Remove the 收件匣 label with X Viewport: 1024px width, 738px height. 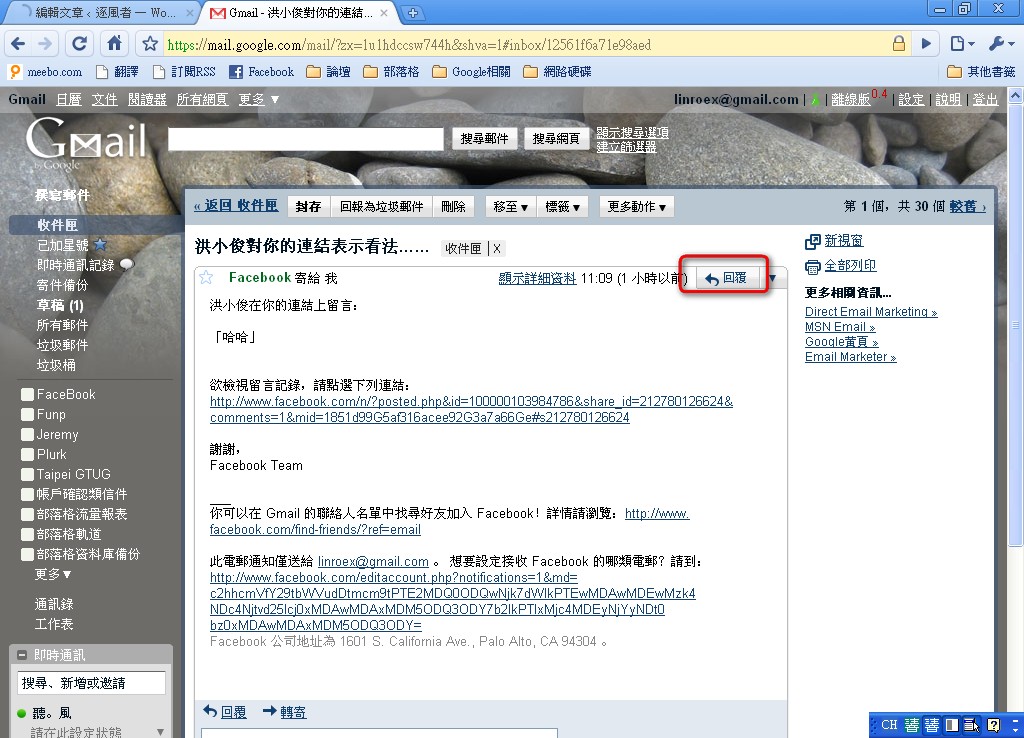[x=497, y=249]
